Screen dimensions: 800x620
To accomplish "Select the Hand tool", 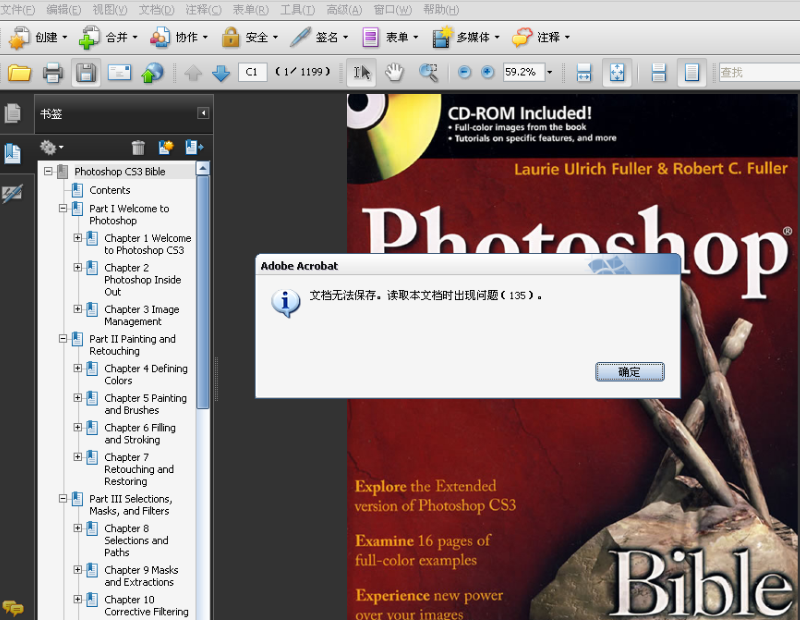I will [394, 72].
